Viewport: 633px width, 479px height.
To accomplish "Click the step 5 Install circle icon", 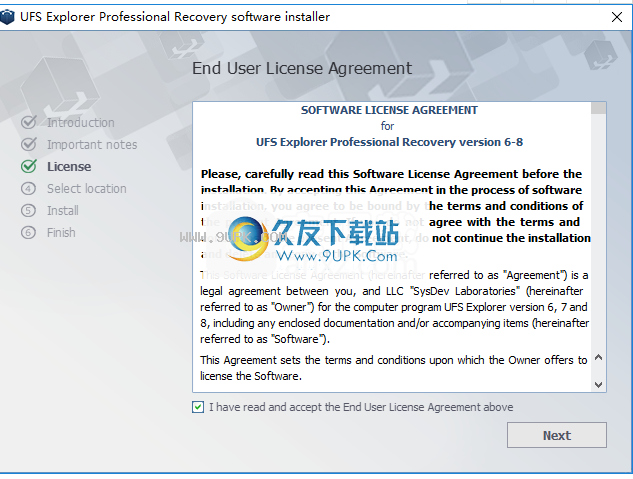I will click(28, 211).
